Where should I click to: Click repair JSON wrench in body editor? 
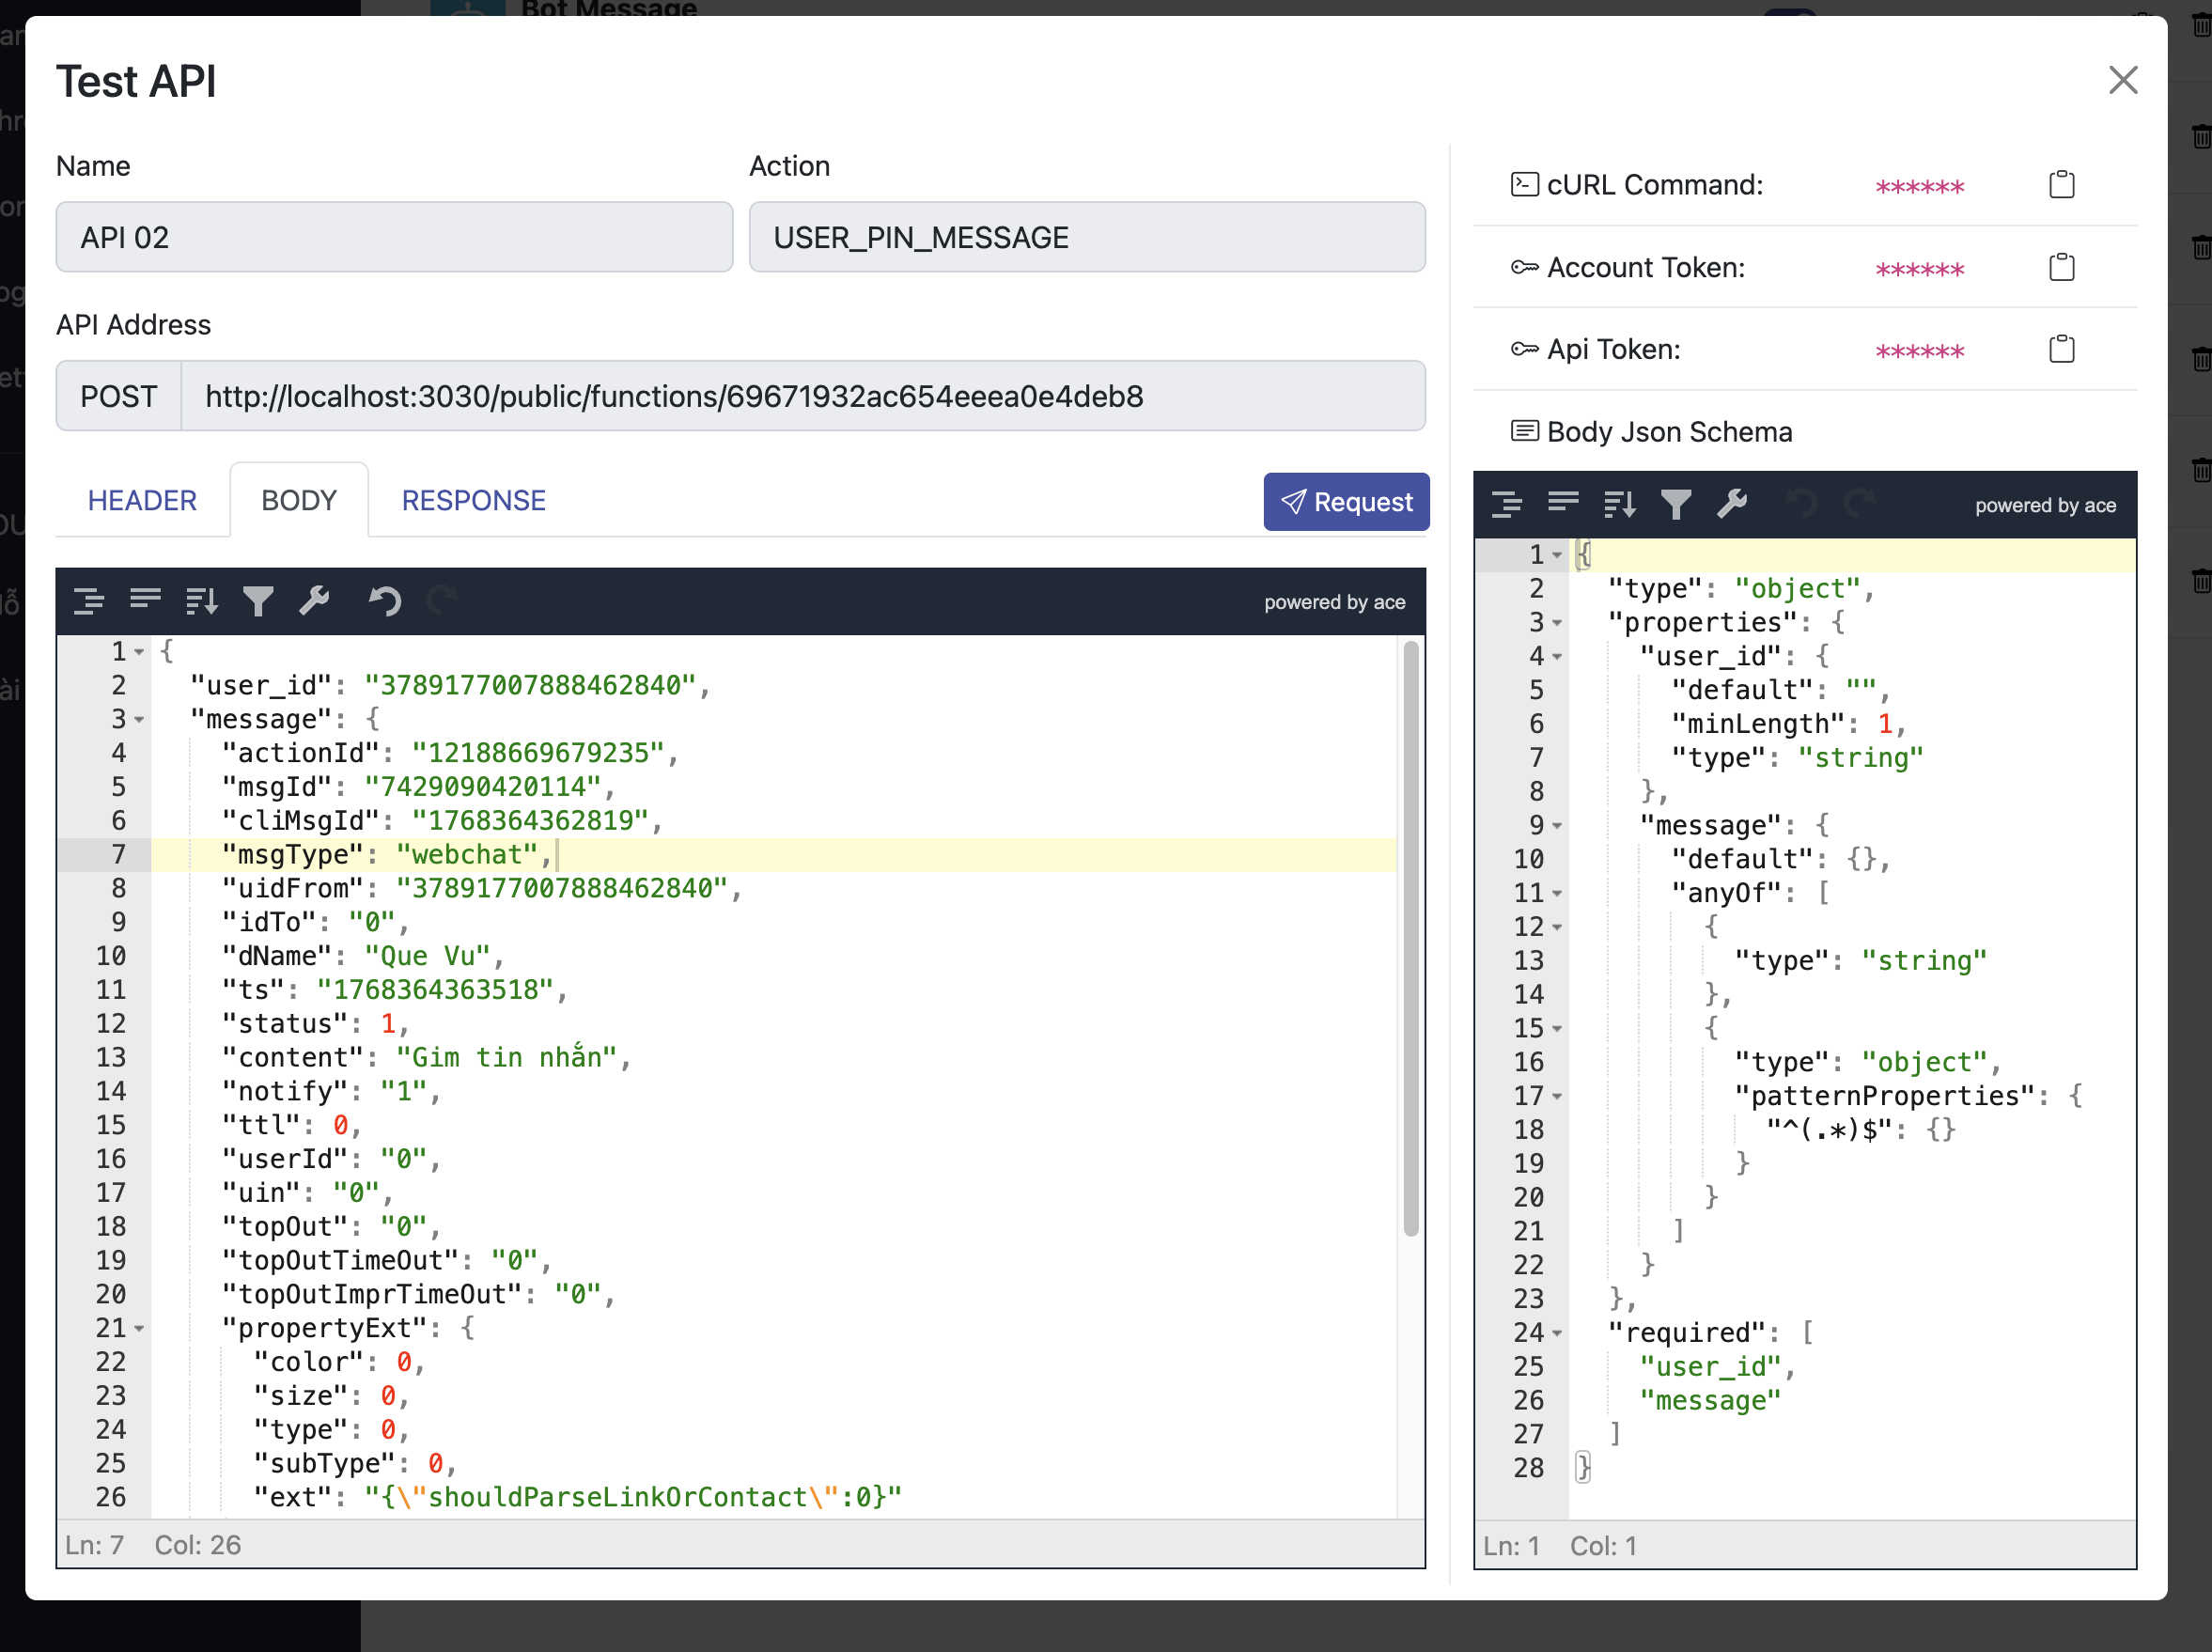click(314, 601)
